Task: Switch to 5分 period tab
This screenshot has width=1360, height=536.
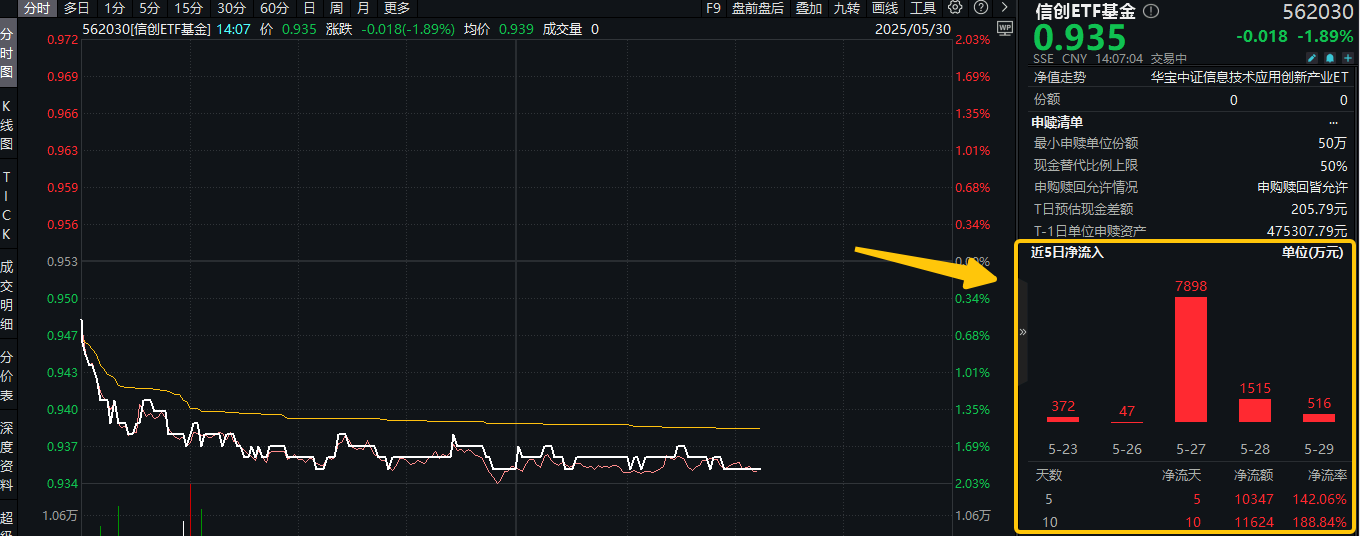Action: click(x=149, y=8)
